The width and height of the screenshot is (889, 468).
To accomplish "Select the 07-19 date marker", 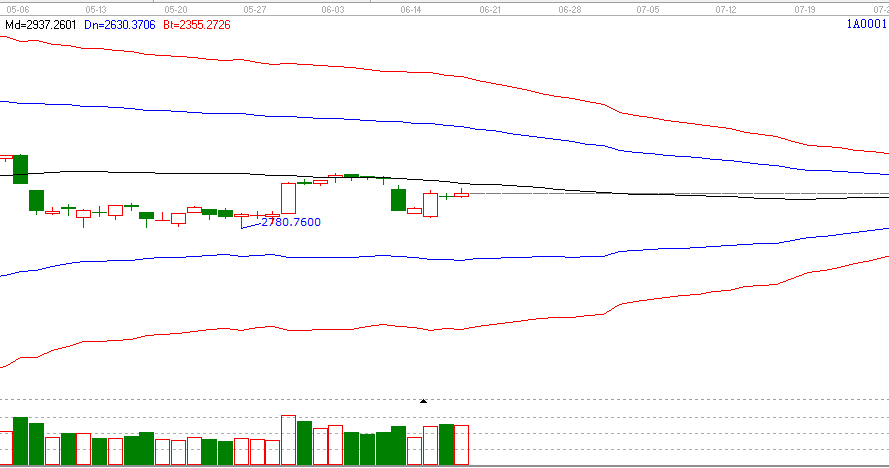I will 805,7.
